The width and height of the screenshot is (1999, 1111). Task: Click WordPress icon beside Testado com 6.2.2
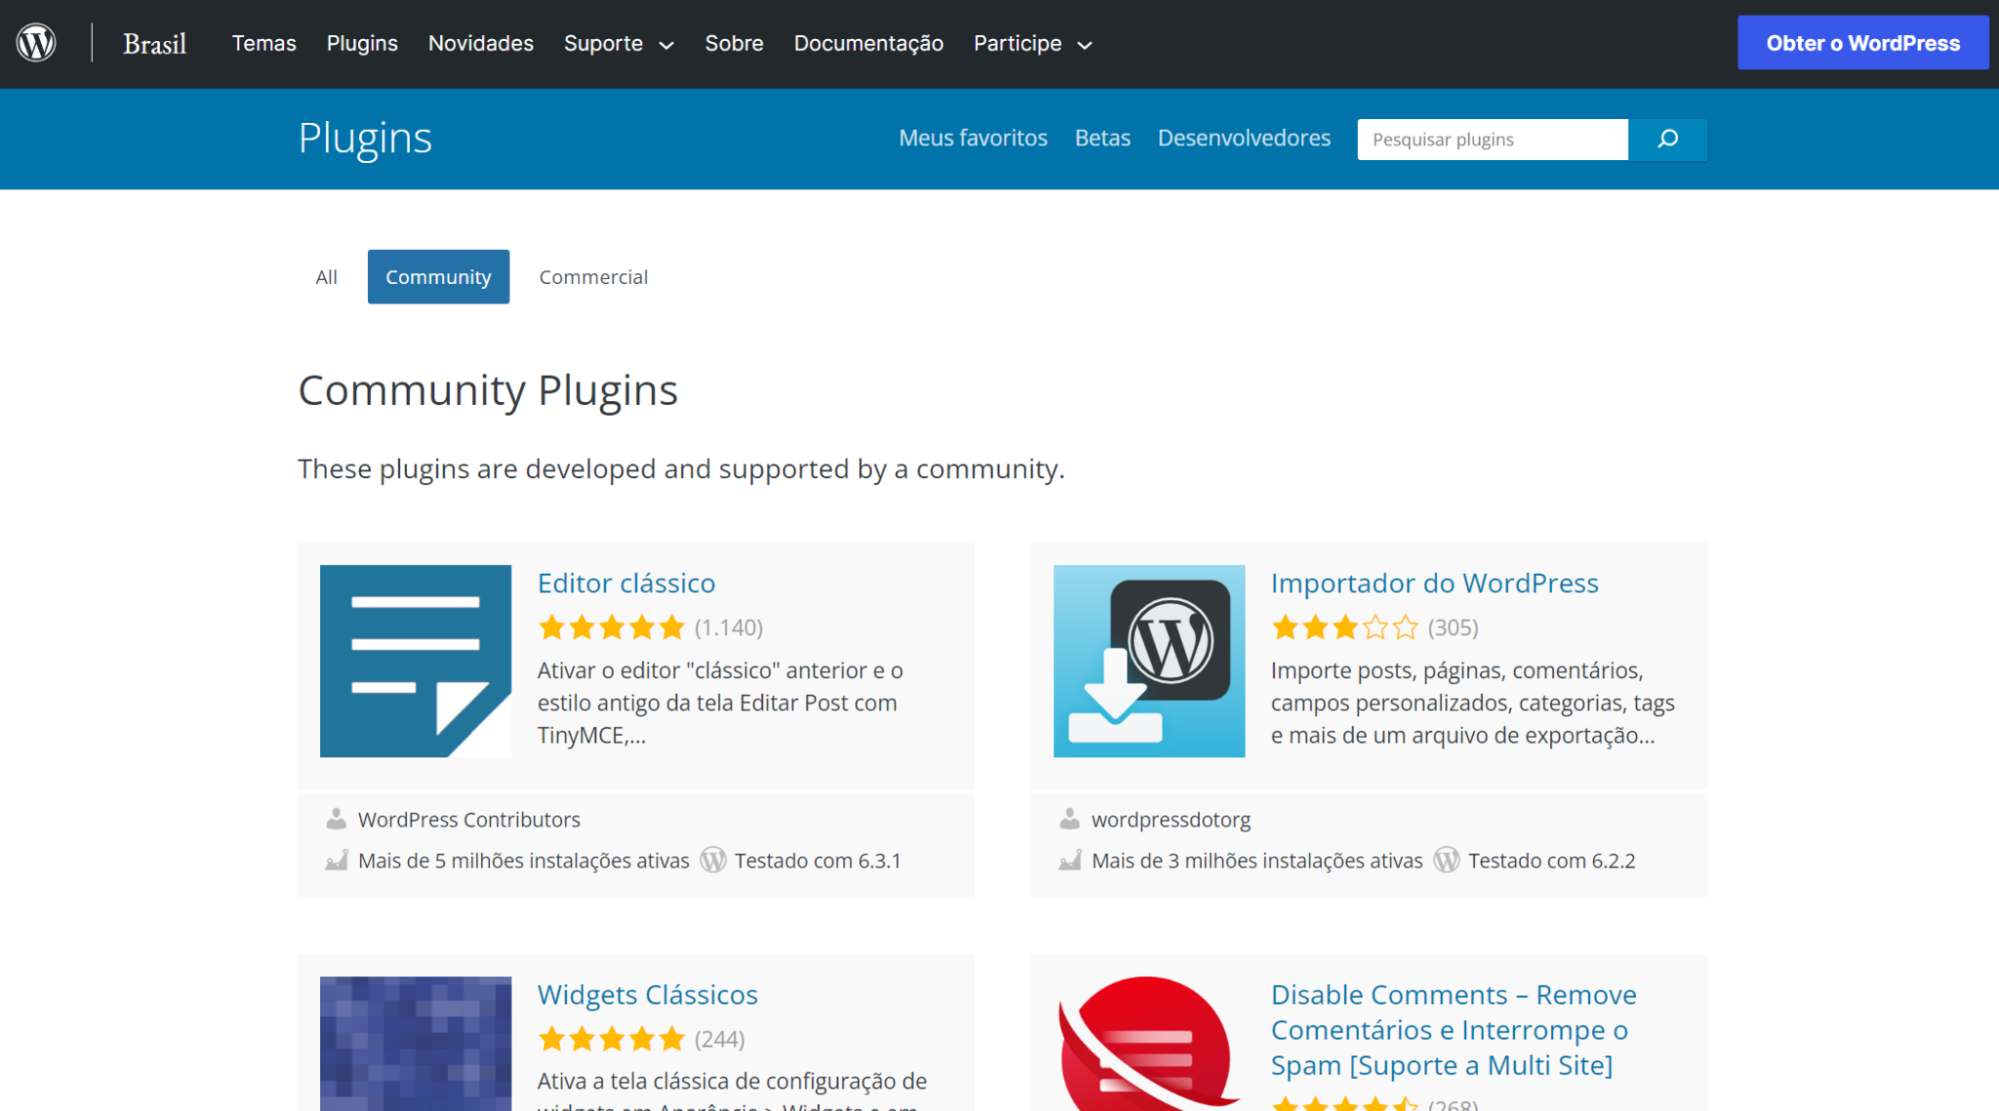[x=1447, y=860]
